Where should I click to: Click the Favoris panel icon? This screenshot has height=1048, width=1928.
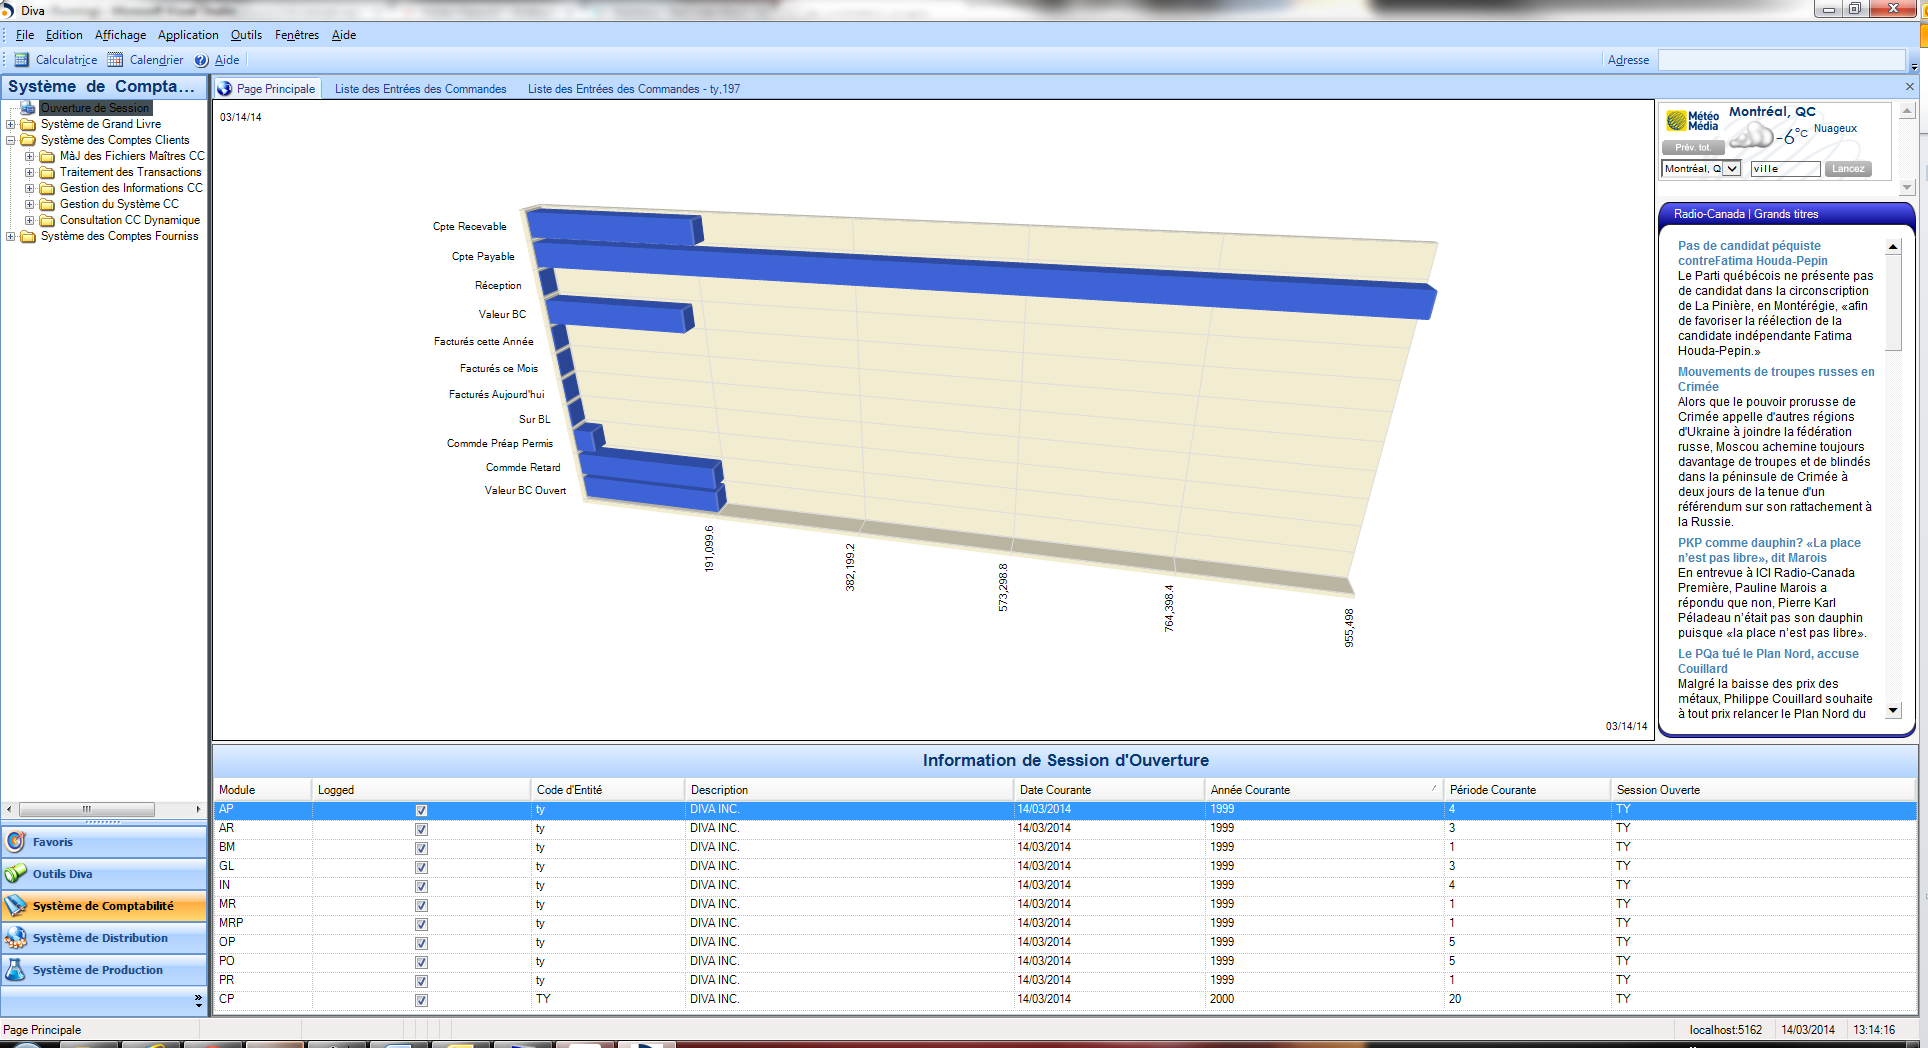(16, 842)
